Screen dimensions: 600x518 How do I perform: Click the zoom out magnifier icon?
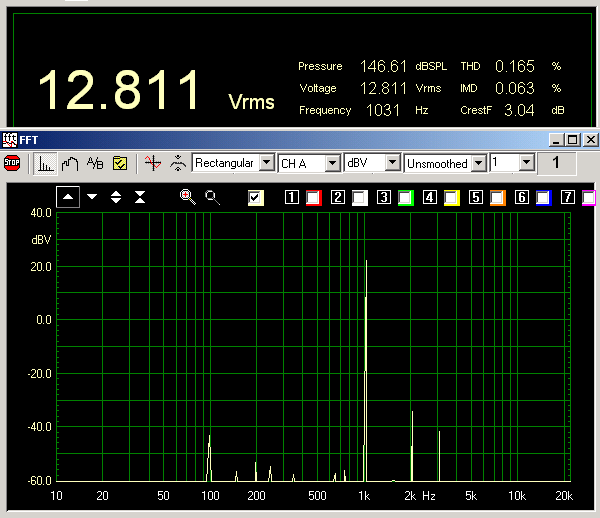212,197
